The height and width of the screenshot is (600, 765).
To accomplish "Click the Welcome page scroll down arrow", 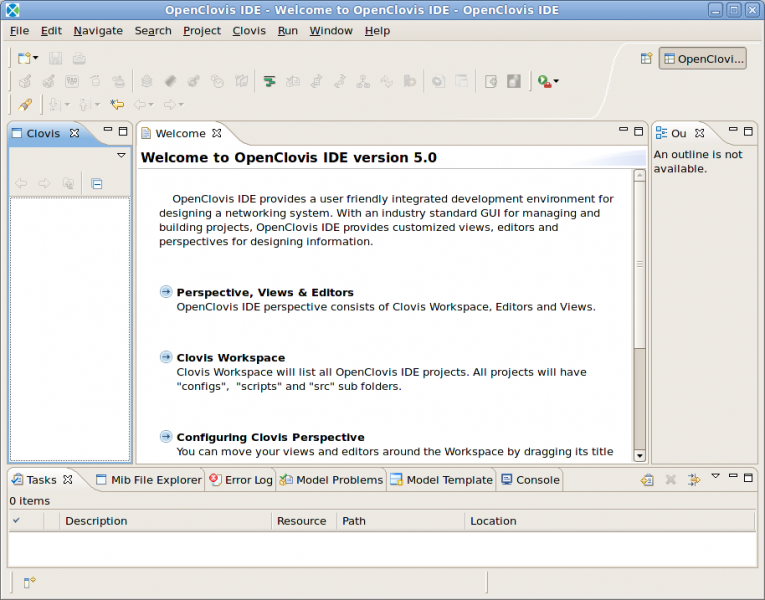I will tap(639, 456).
